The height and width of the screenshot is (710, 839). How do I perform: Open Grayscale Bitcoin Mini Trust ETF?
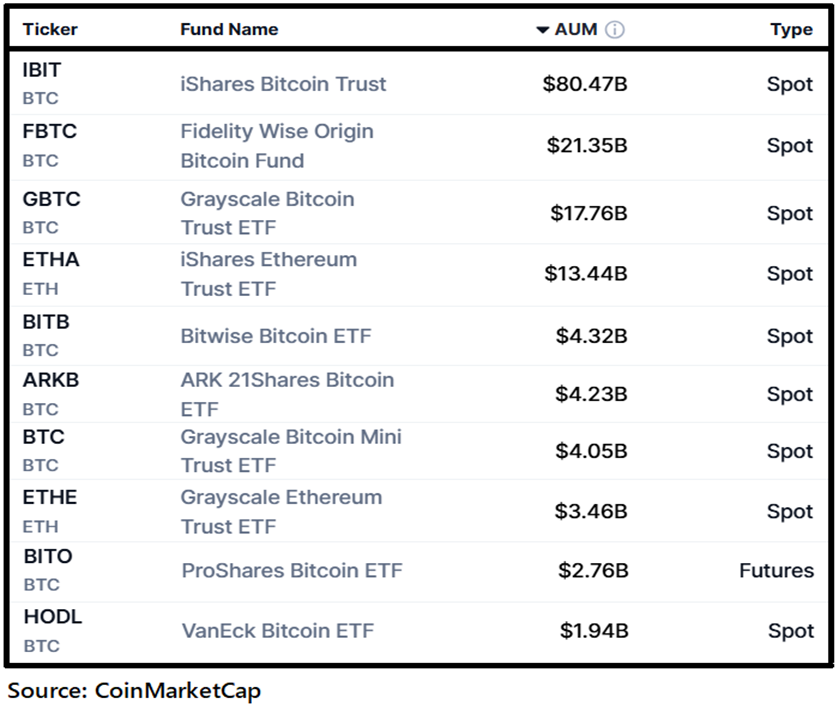[291, 451]
